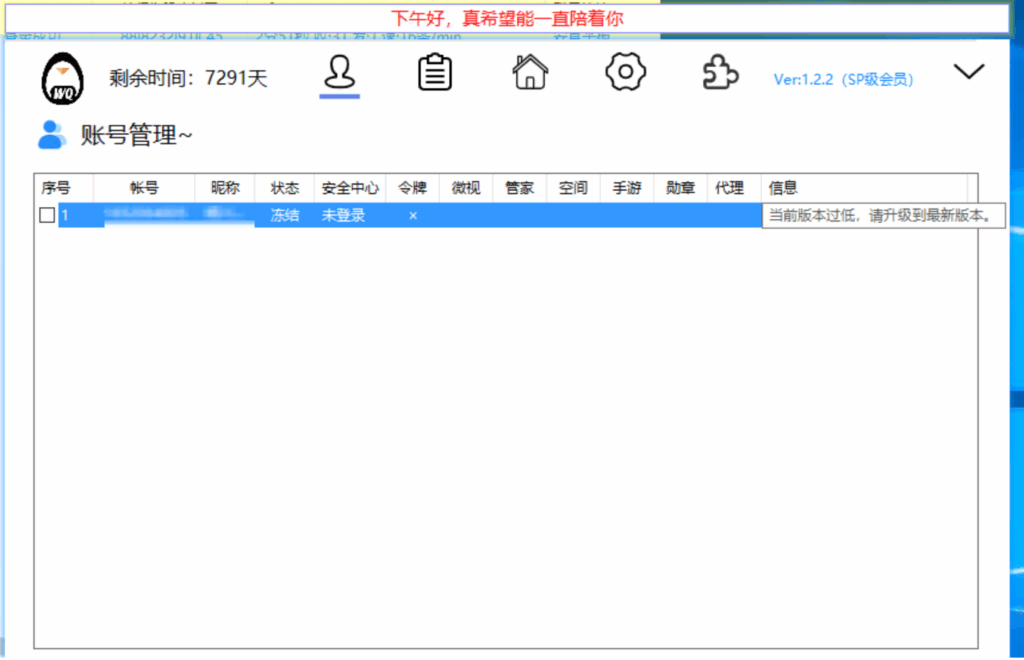Click the Ver:1.2.2 SP级会员 version link
Image resolution: width=1024 pixels, height=660 pixels.
point(843,79)
